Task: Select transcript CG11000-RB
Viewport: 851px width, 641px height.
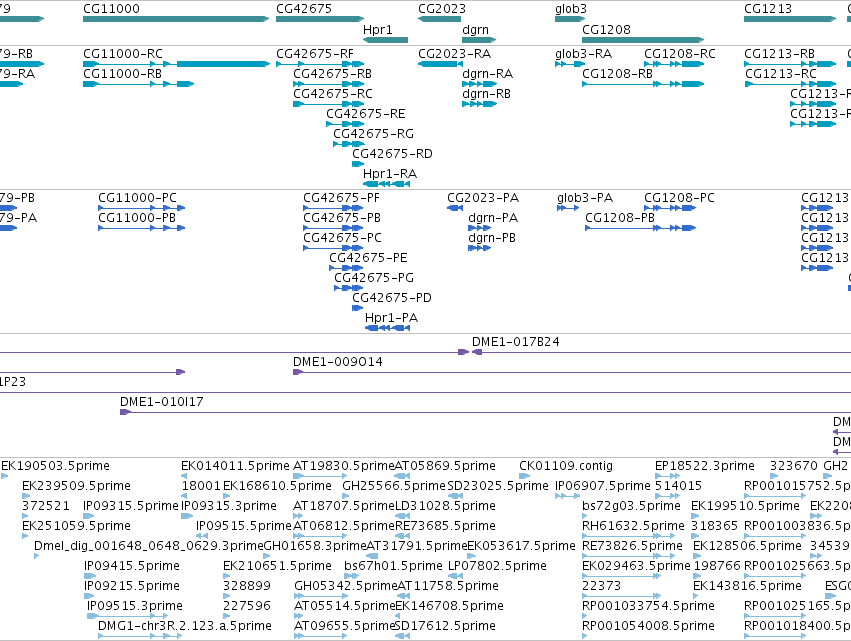Action: pyautogui.click(x=138, y=84)
